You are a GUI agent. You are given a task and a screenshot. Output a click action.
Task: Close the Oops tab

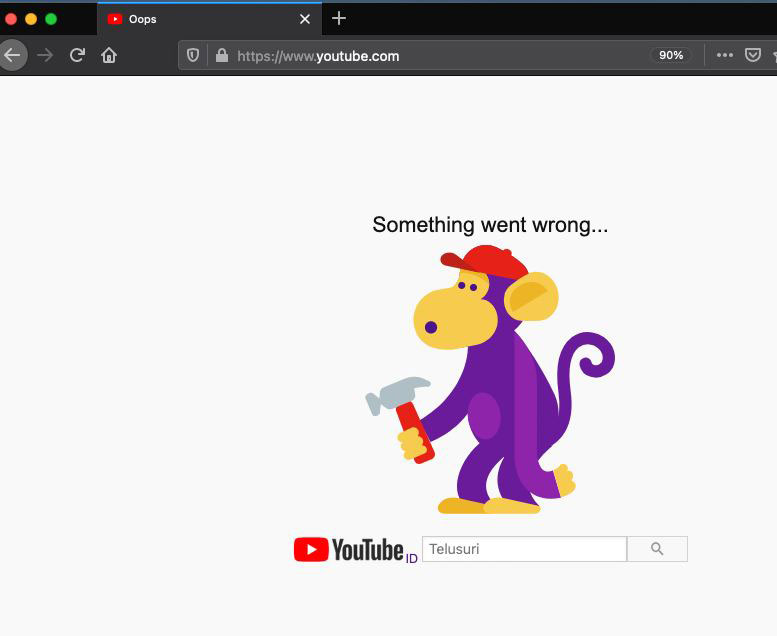[305, 19]
